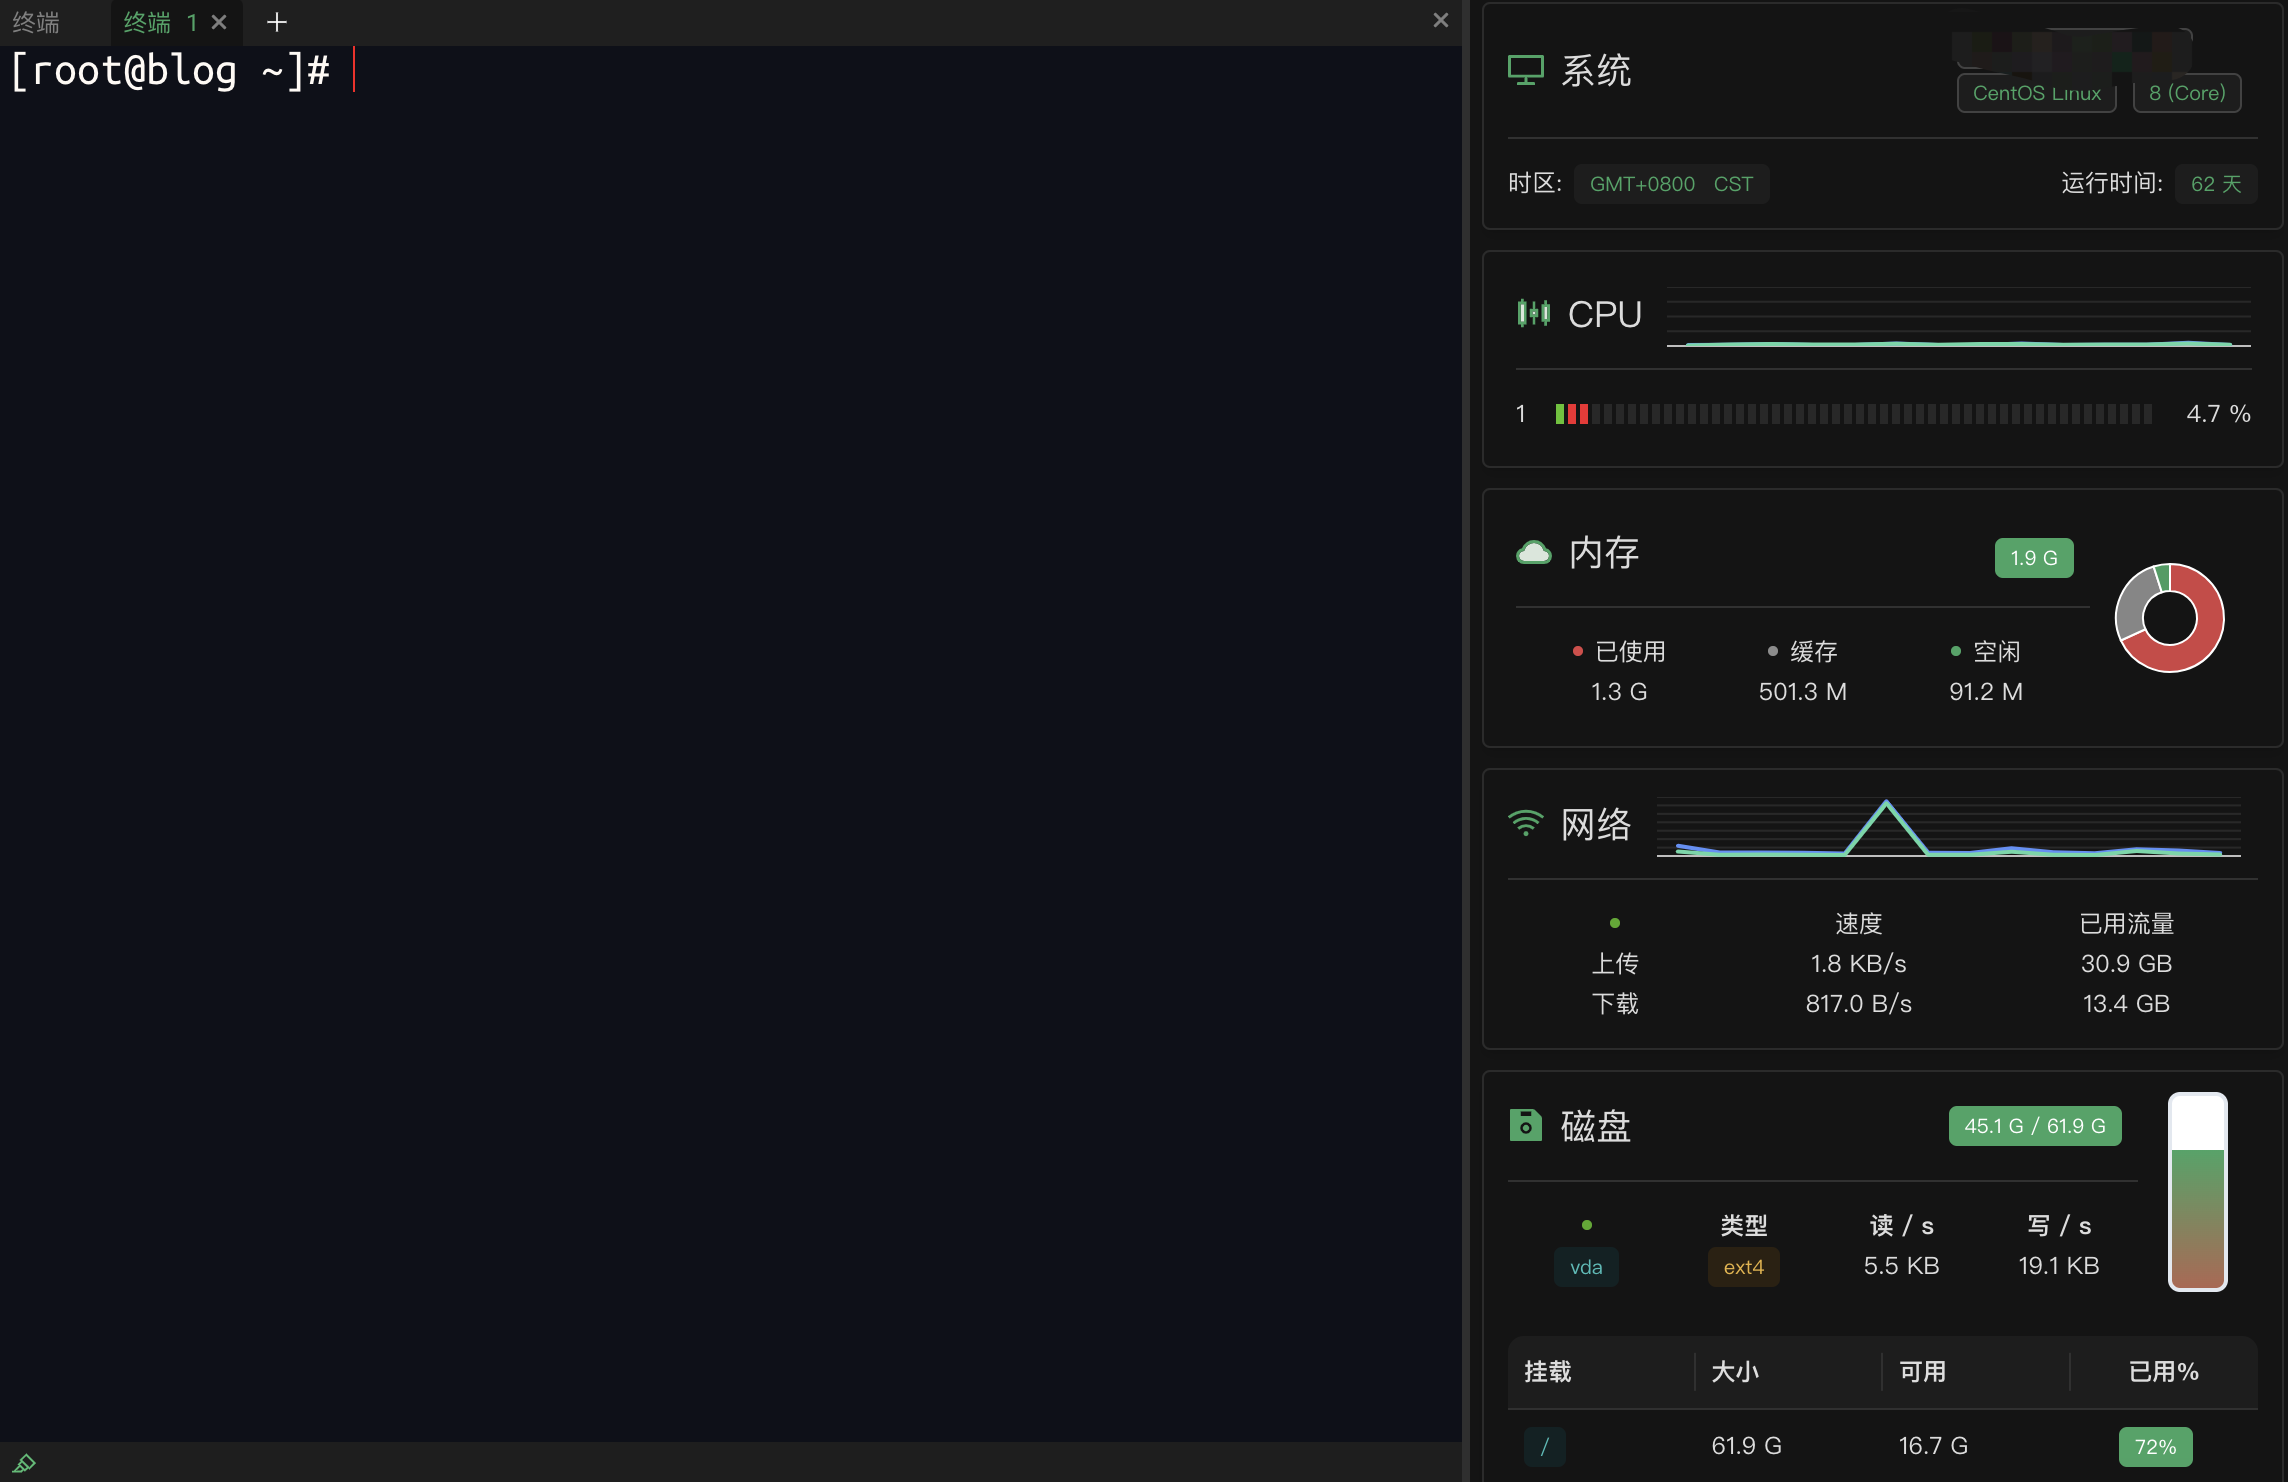Click the ext4 filesystem type tag

(x=1743, y=1267)
